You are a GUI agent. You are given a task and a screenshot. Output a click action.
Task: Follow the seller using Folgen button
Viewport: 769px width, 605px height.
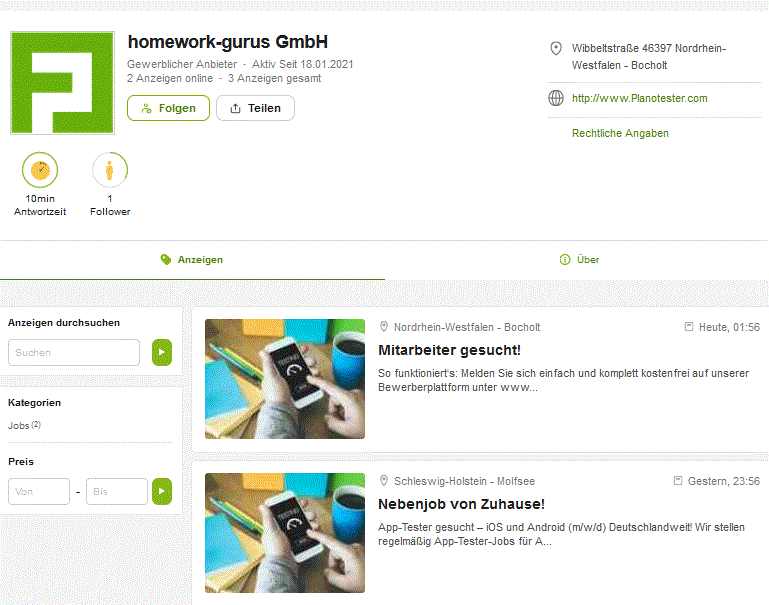(168, 108)
